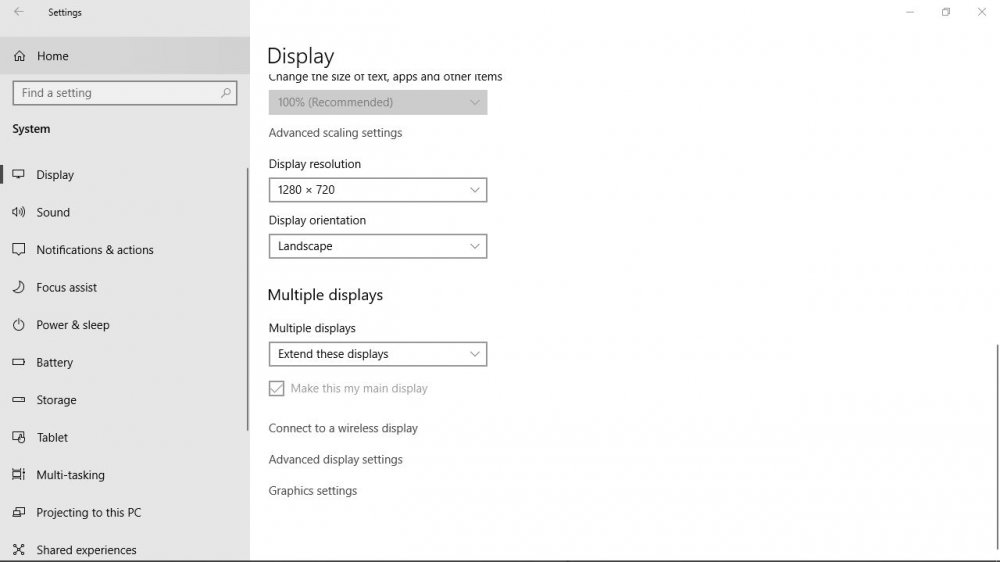This screenshot has width=1000, height=562.
Task: Open the Tablet settings page
Action: (x=52, y=438)
